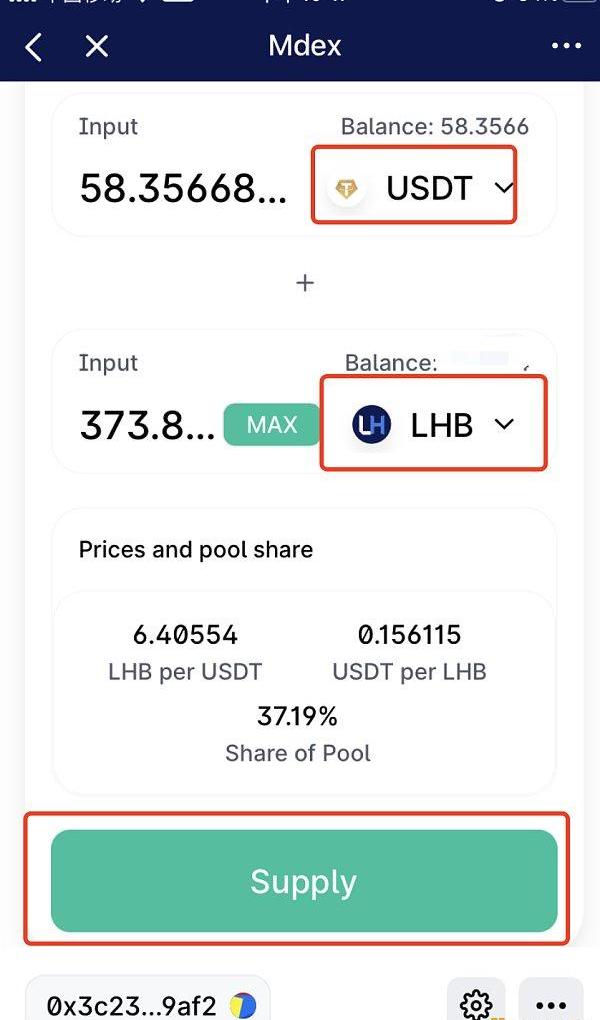
Task: Expand the USDT dropdown chevron
Action: click(x=504, y=187)
